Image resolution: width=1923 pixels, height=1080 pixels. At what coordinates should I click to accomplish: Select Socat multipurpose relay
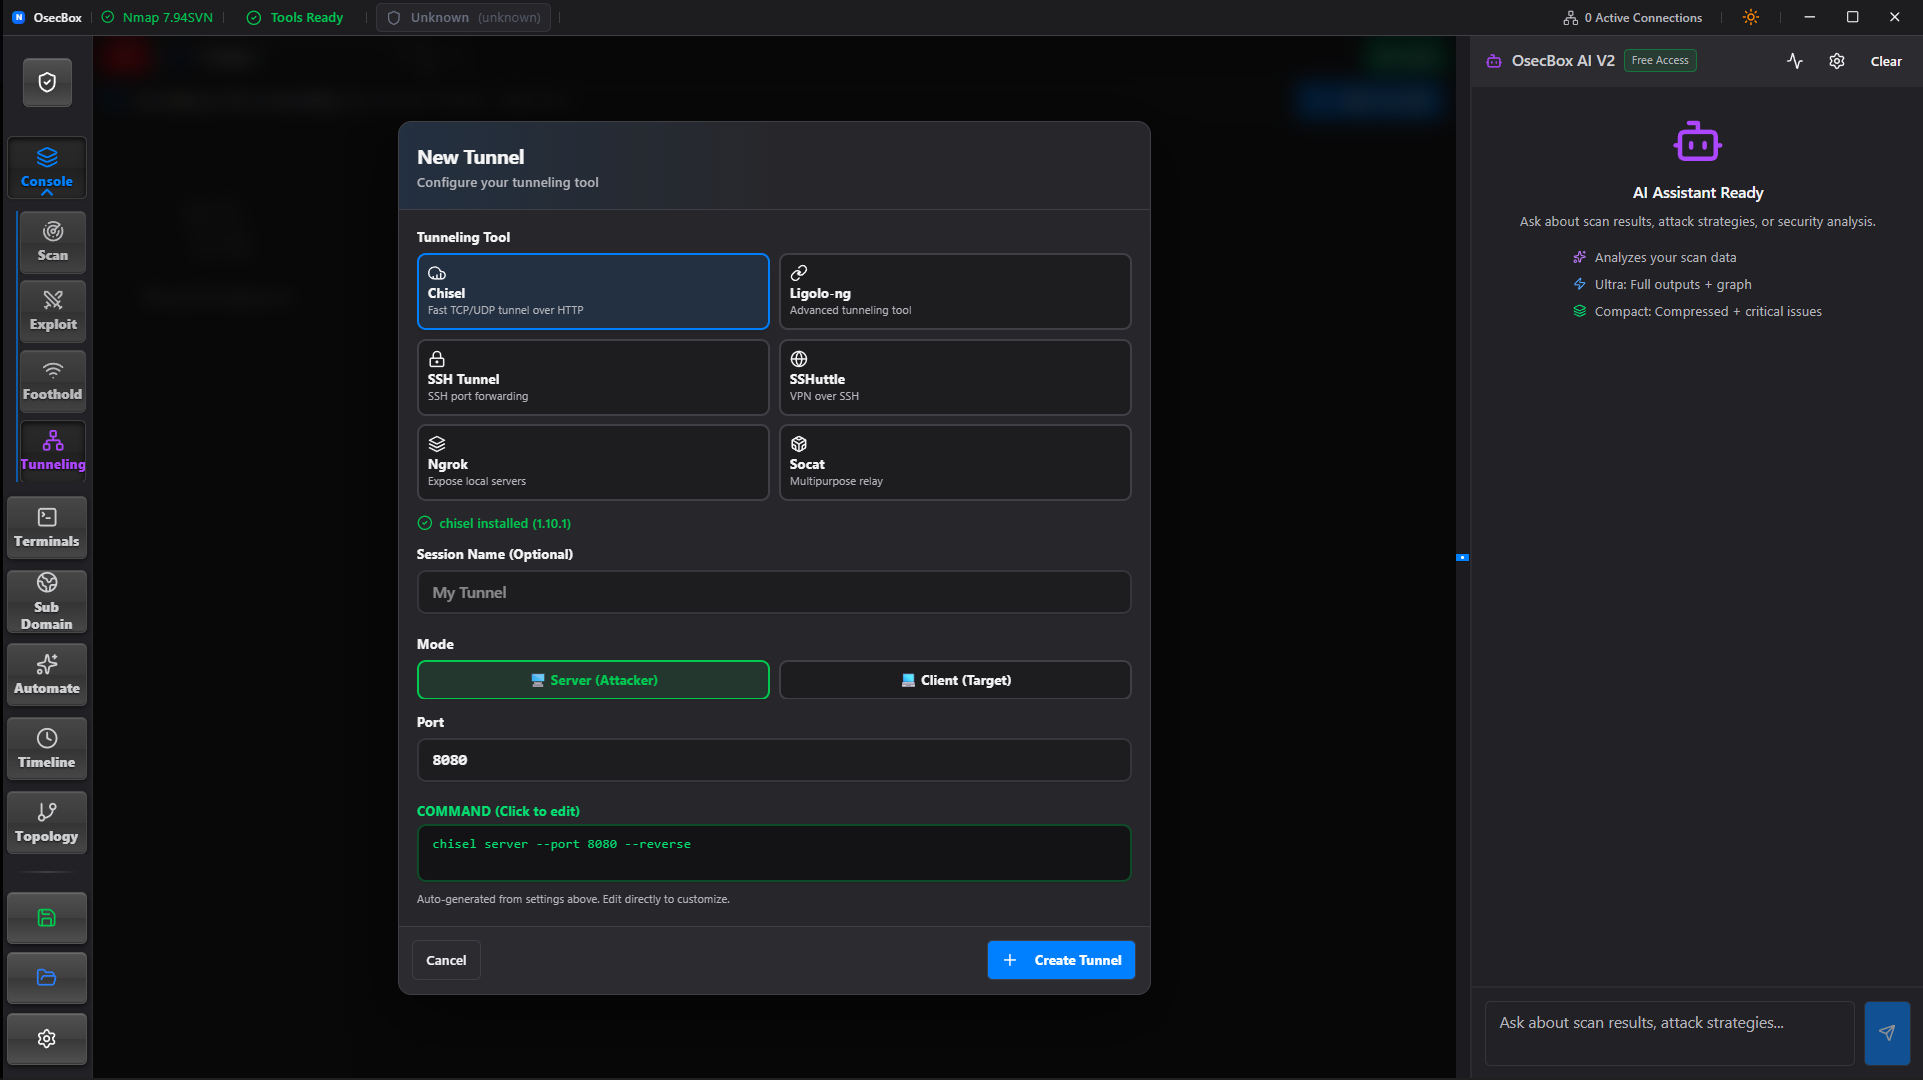[955, 462]
